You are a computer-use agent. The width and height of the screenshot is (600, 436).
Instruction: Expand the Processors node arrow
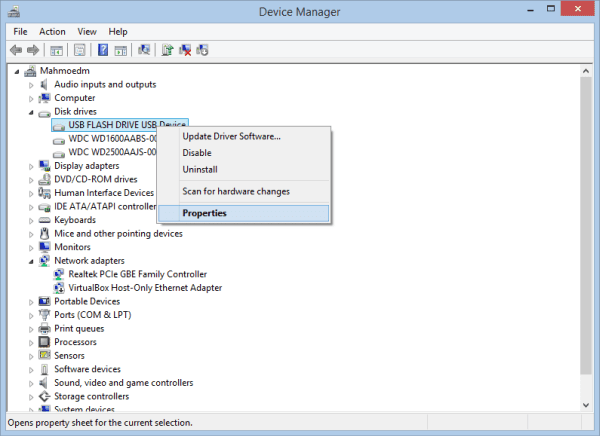[31, 343]
